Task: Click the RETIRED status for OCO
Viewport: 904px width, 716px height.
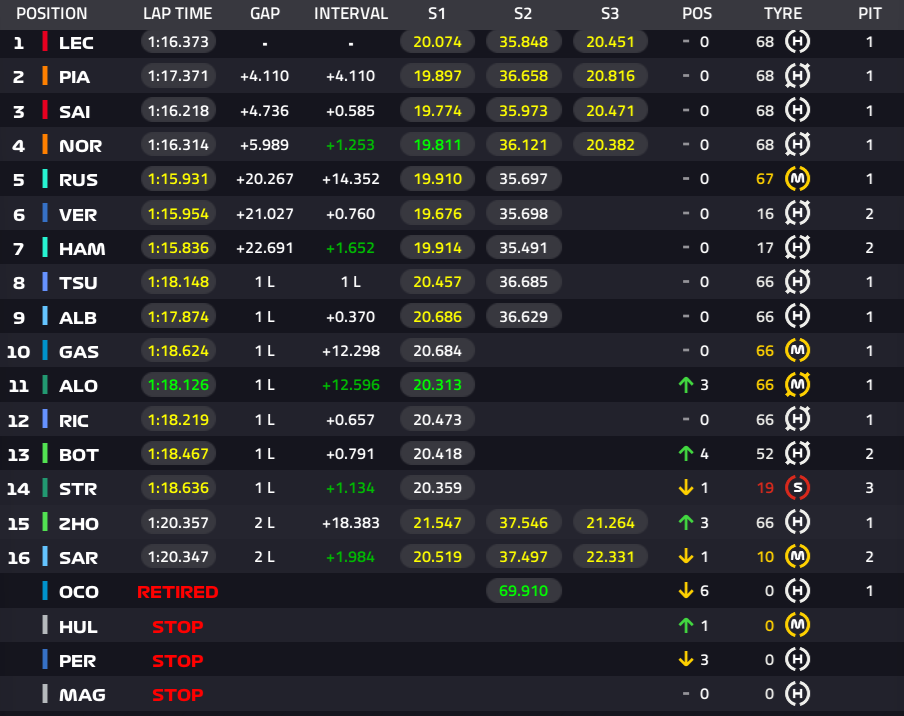Action: [178, 592]
